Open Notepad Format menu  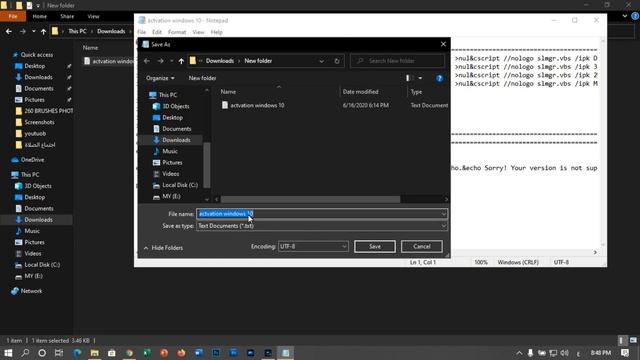(177, 32)
